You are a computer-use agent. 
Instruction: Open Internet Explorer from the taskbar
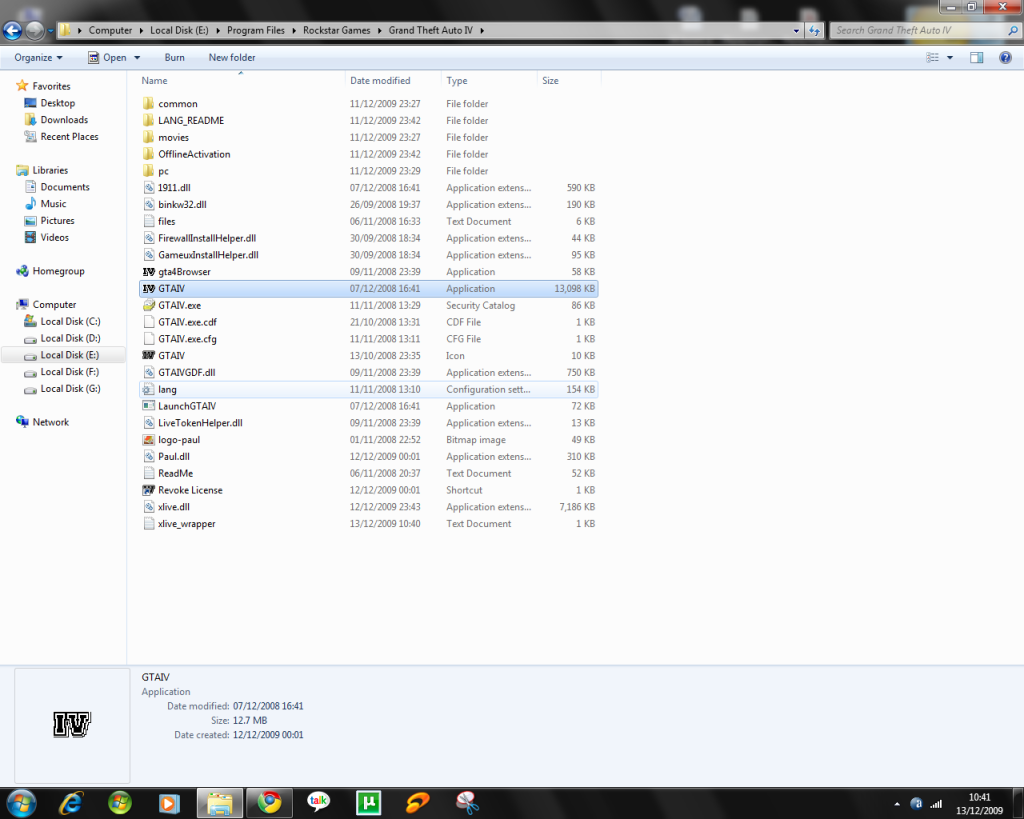[x=70, y=803]
